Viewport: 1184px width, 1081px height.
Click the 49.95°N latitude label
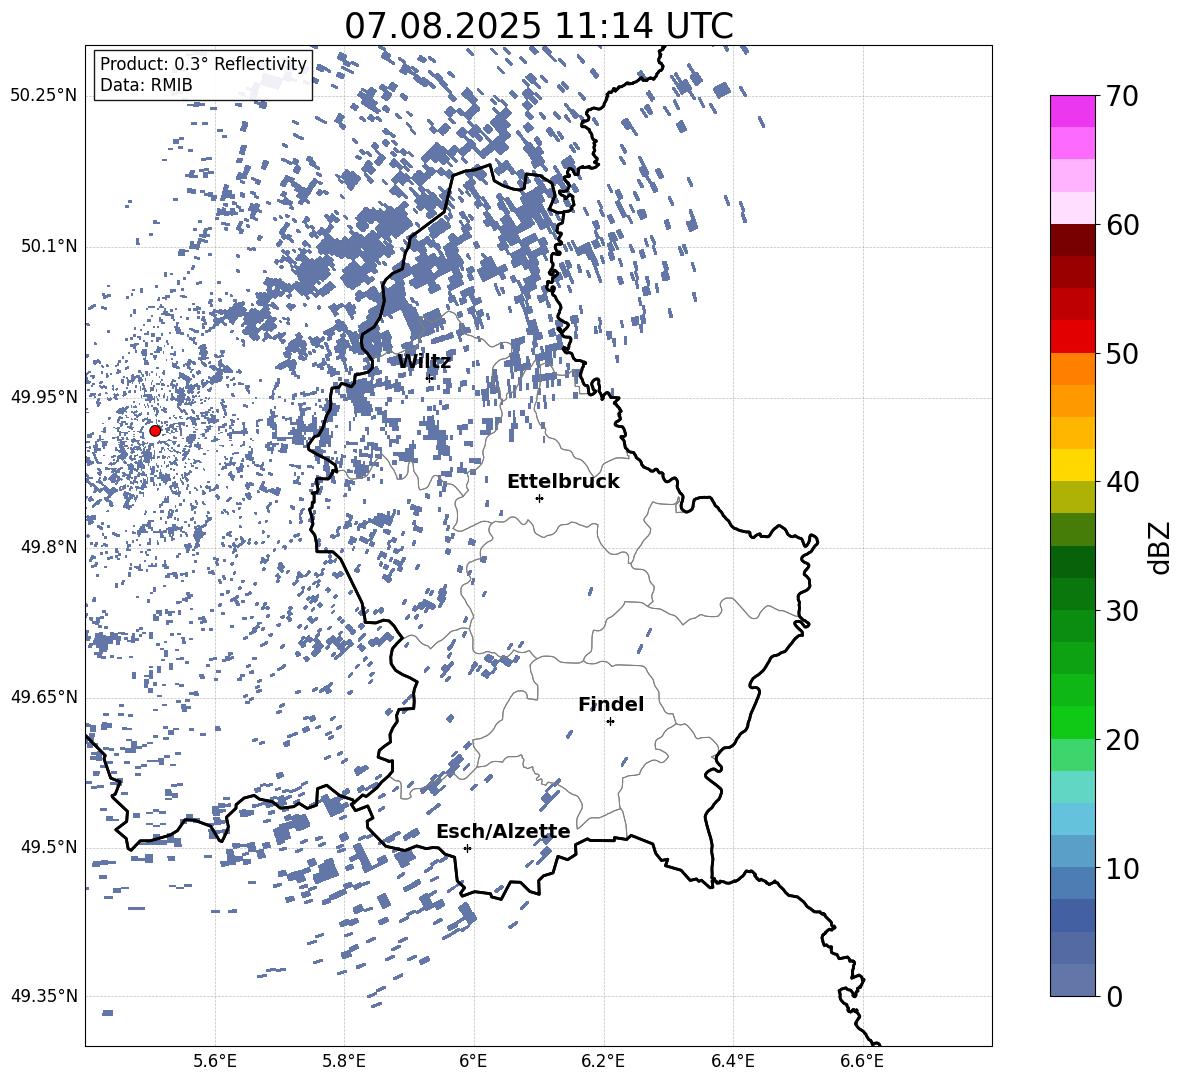44,397
